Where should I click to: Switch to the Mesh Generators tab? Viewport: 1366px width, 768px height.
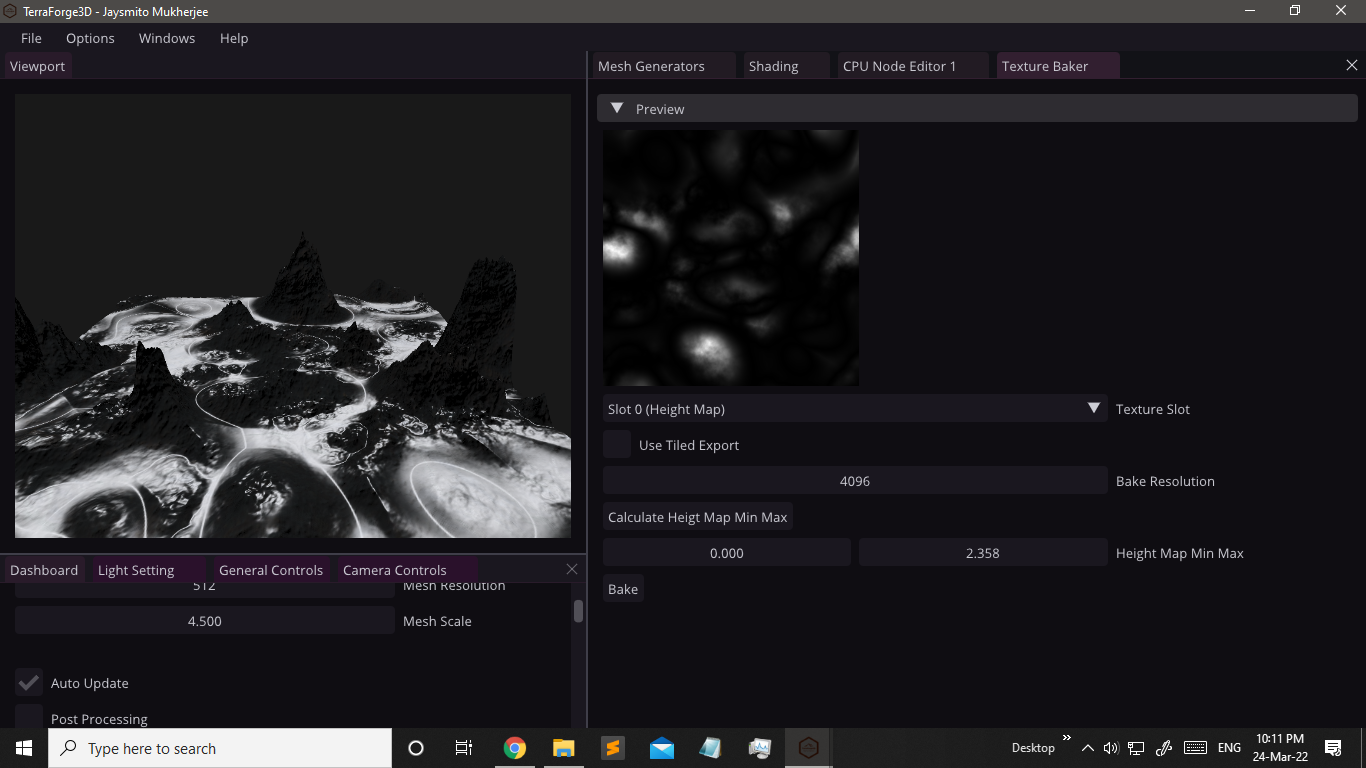pyautogui.click(x=652, y=66)
